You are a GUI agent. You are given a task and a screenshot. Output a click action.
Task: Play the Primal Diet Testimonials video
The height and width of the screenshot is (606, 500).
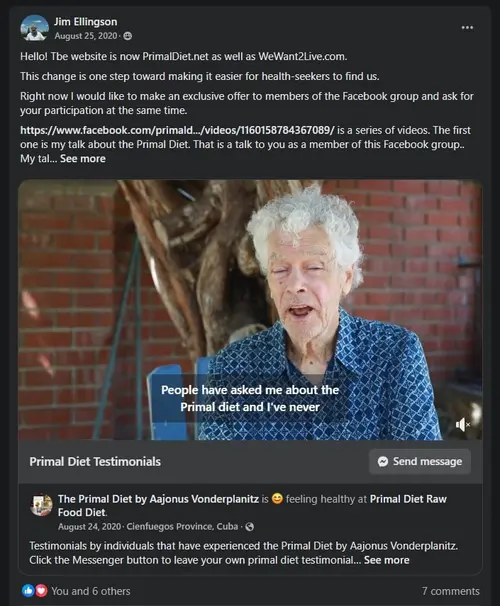250,310
